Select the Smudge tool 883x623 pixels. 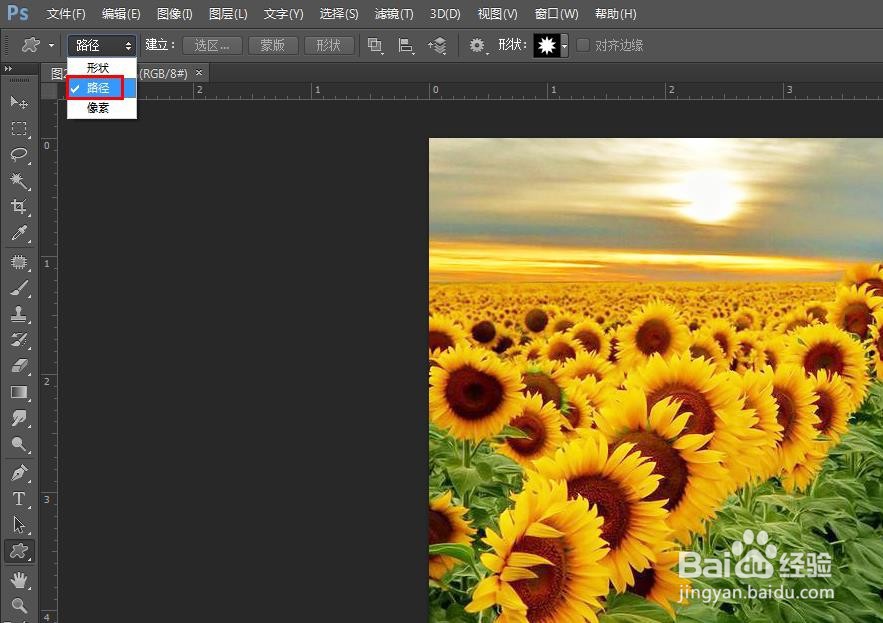tap(19, 417)
